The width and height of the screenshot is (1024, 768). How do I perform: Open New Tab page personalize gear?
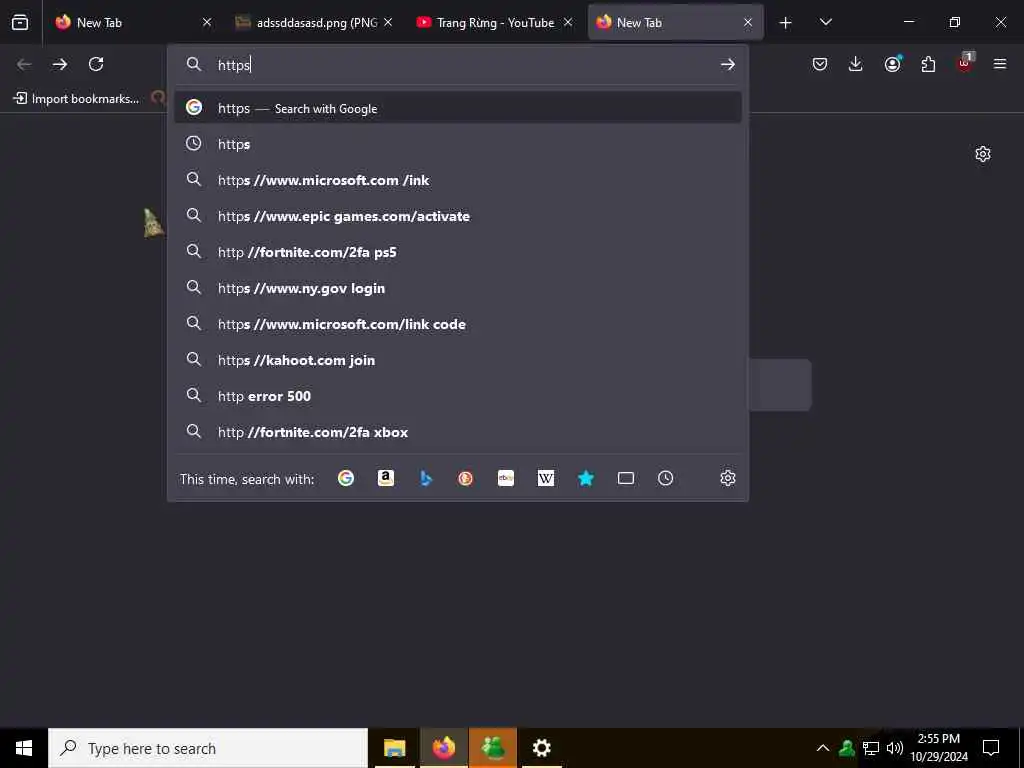click(983, 154)
